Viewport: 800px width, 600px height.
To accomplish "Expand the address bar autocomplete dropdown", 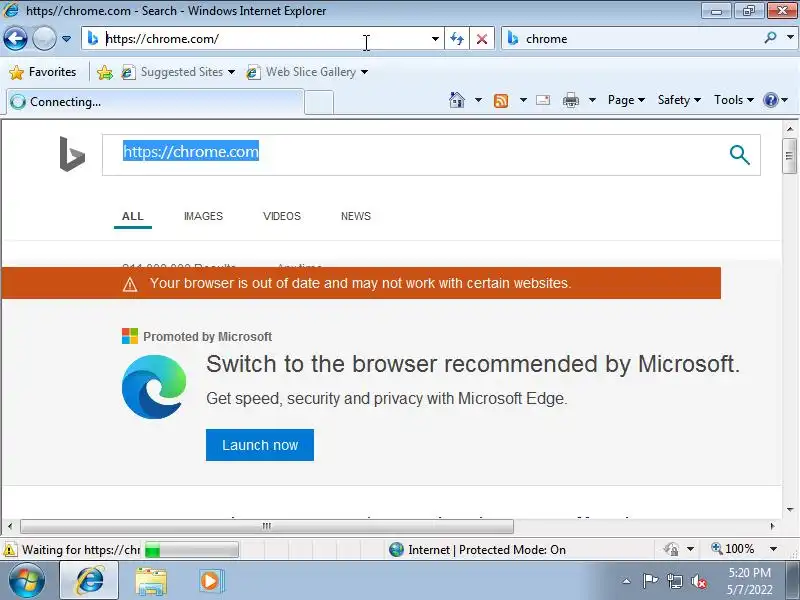I will tap(435, 39).
